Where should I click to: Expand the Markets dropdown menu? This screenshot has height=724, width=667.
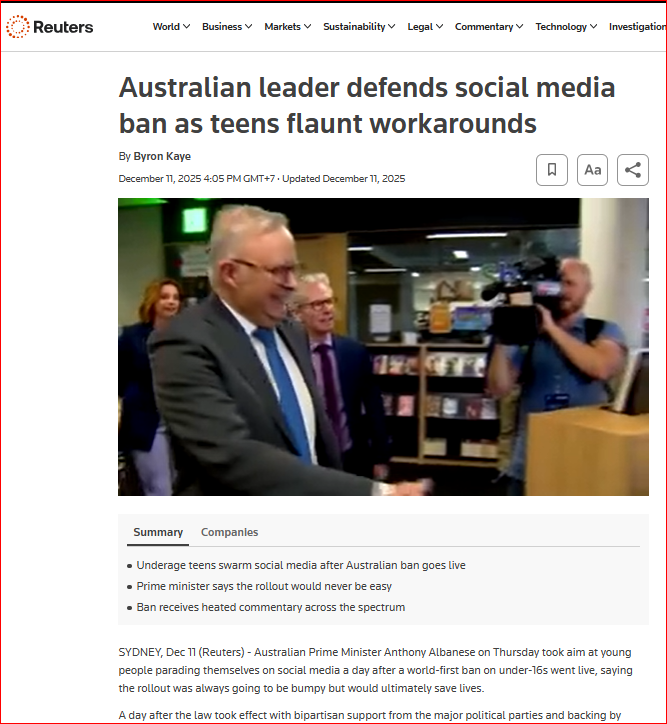pyautogui.click(x=288, y=27)
